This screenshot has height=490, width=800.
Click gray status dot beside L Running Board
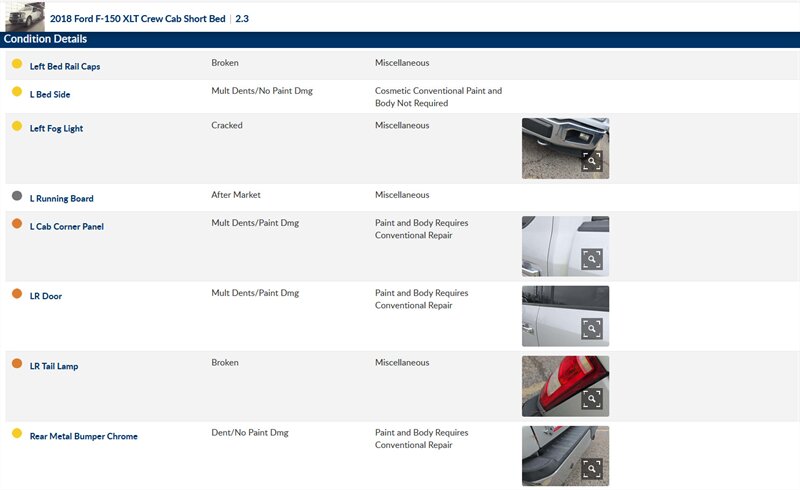[x=17, y=196]
